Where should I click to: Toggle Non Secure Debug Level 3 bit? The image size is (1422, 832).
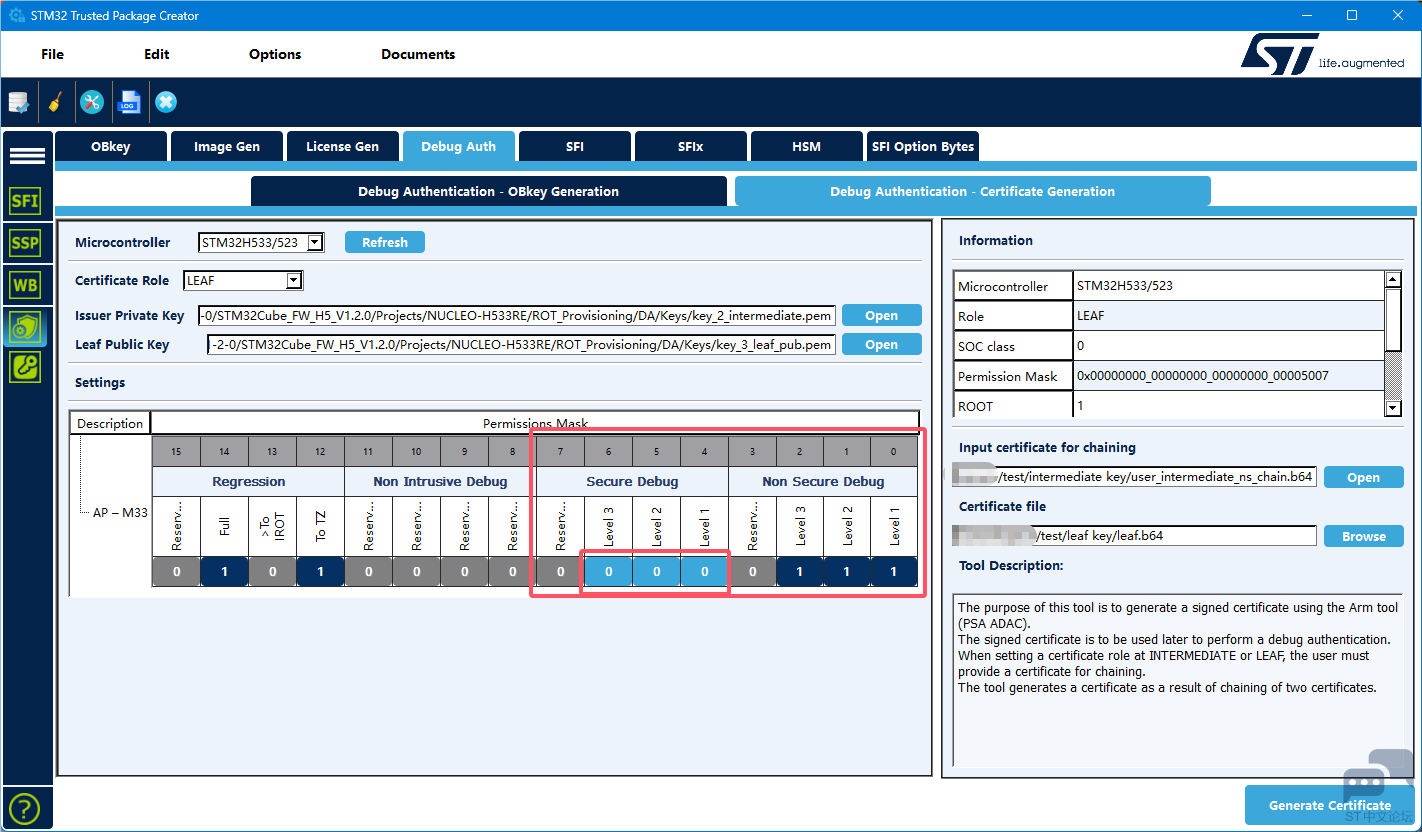[800, 572]
